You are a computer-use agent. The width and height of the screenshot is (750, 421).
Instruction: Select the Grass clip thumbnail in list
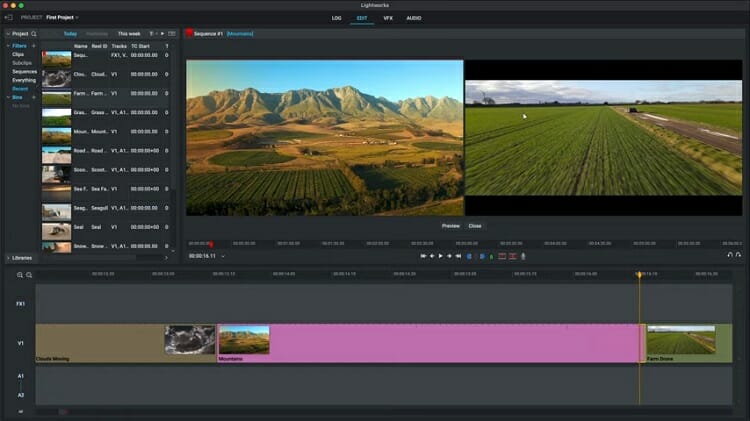point(56,117)
